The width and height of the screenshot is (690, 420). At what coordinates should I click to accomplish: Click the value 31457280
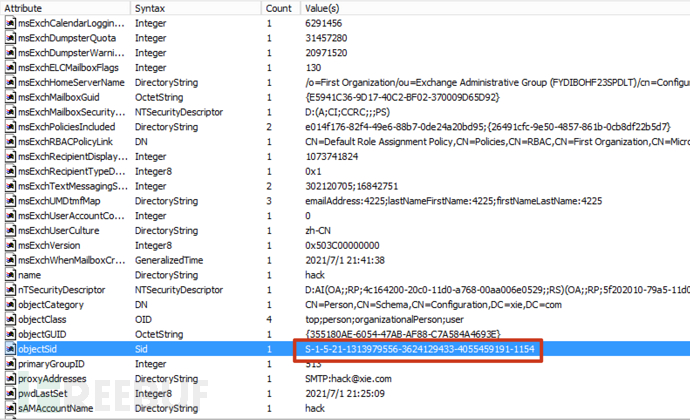(x=326, y=38)
